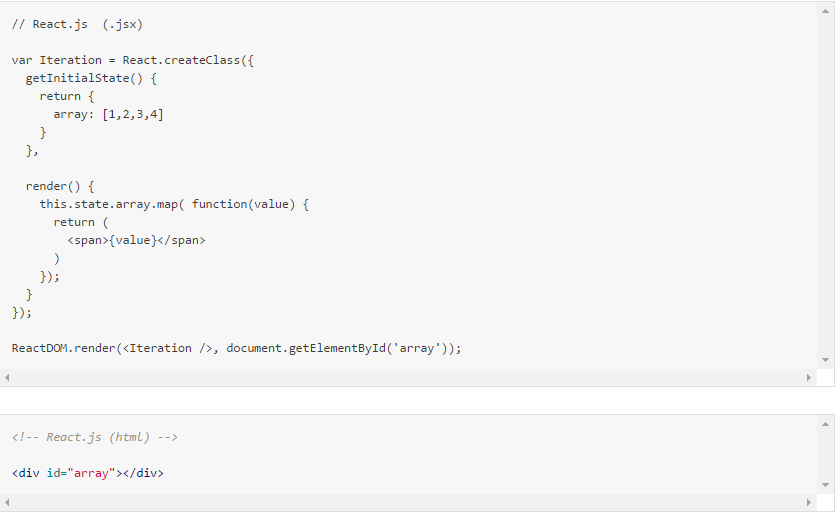Click the down scroll arrow of the HTML code block

pyautogui.click(x=826, y=485)
